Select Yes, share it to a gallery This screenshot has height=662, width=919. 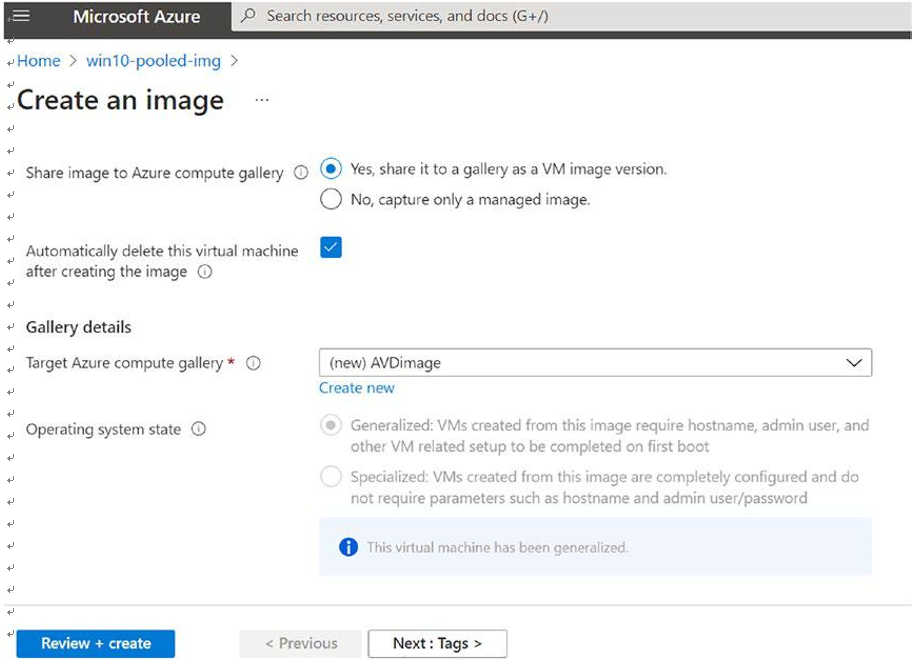[x=331, y=169]
